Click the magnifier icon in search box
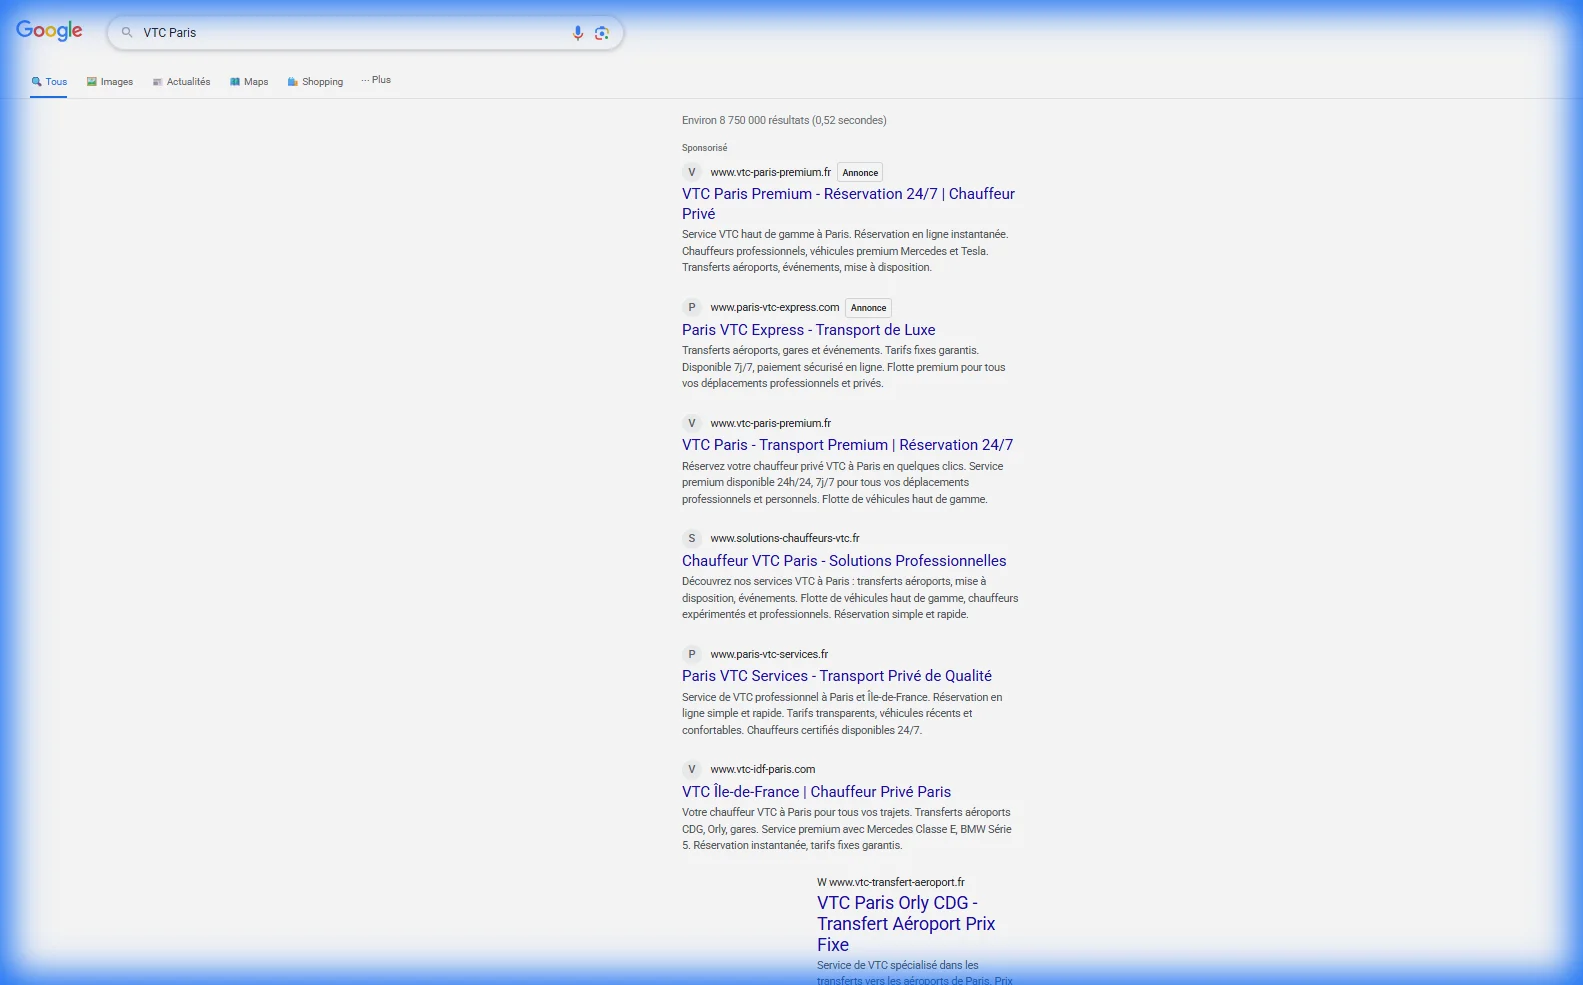1583x985 pixels. point(127,33)
